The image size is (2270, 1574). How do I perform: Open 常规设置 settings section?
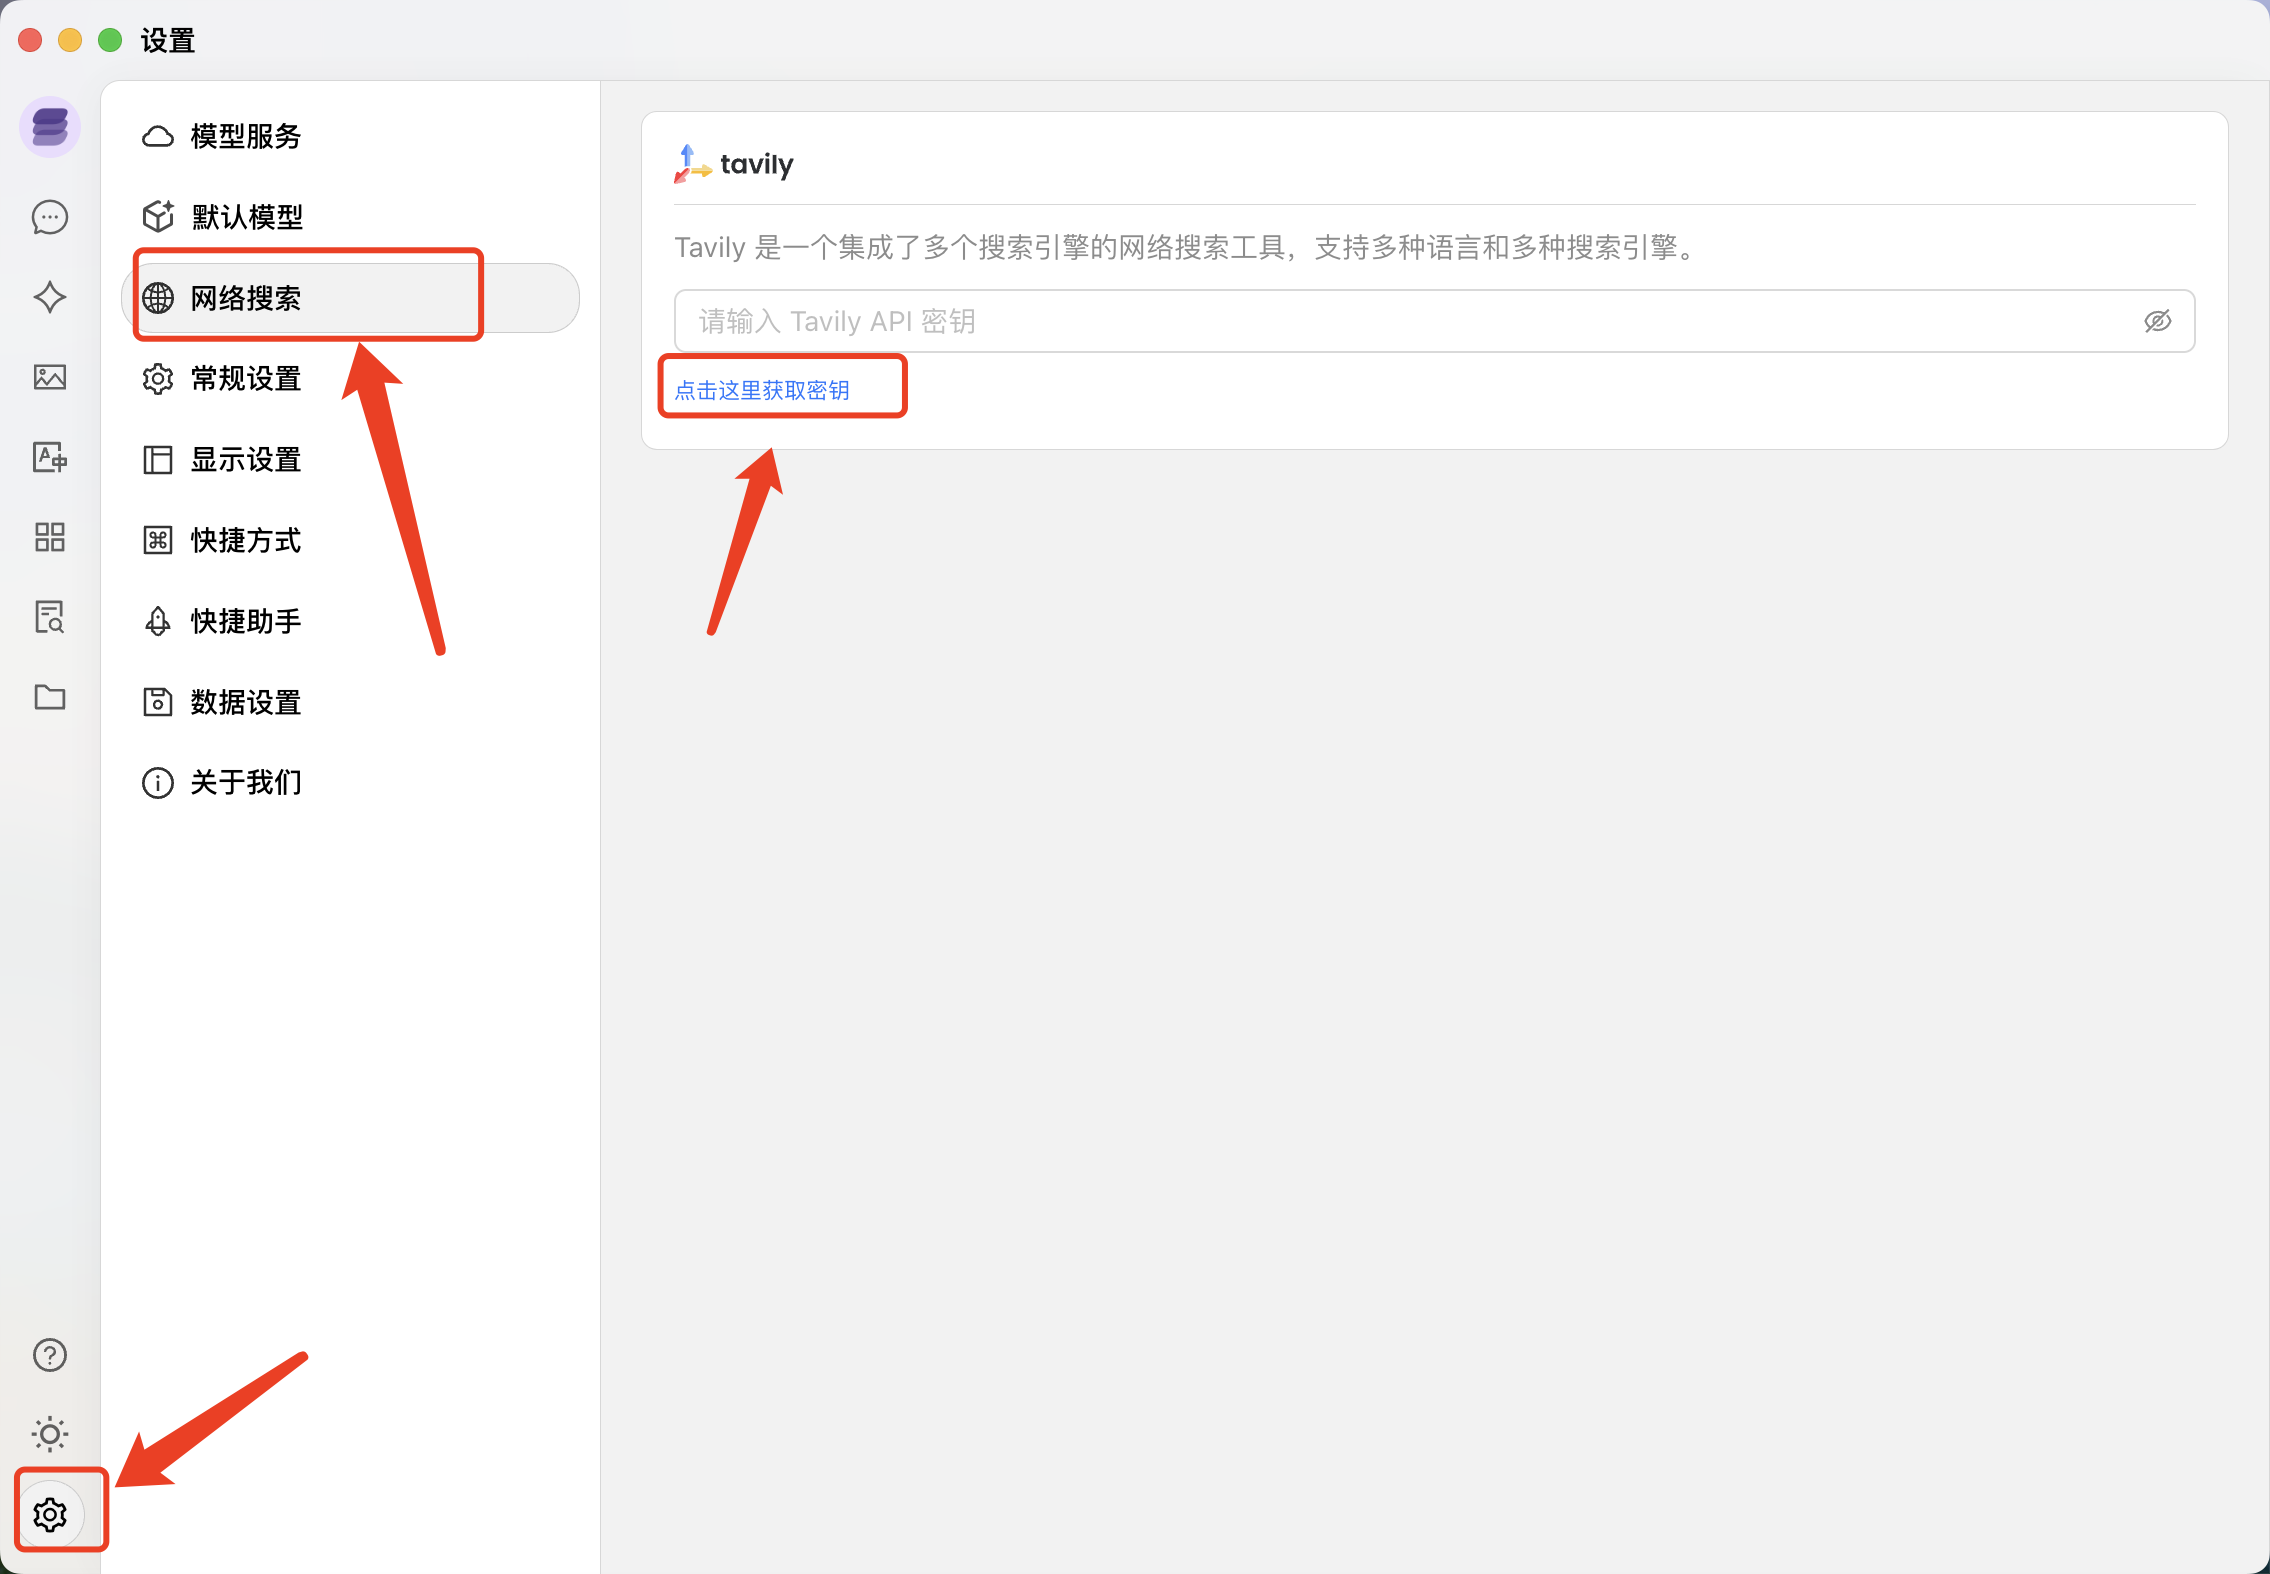pos(245,379)
